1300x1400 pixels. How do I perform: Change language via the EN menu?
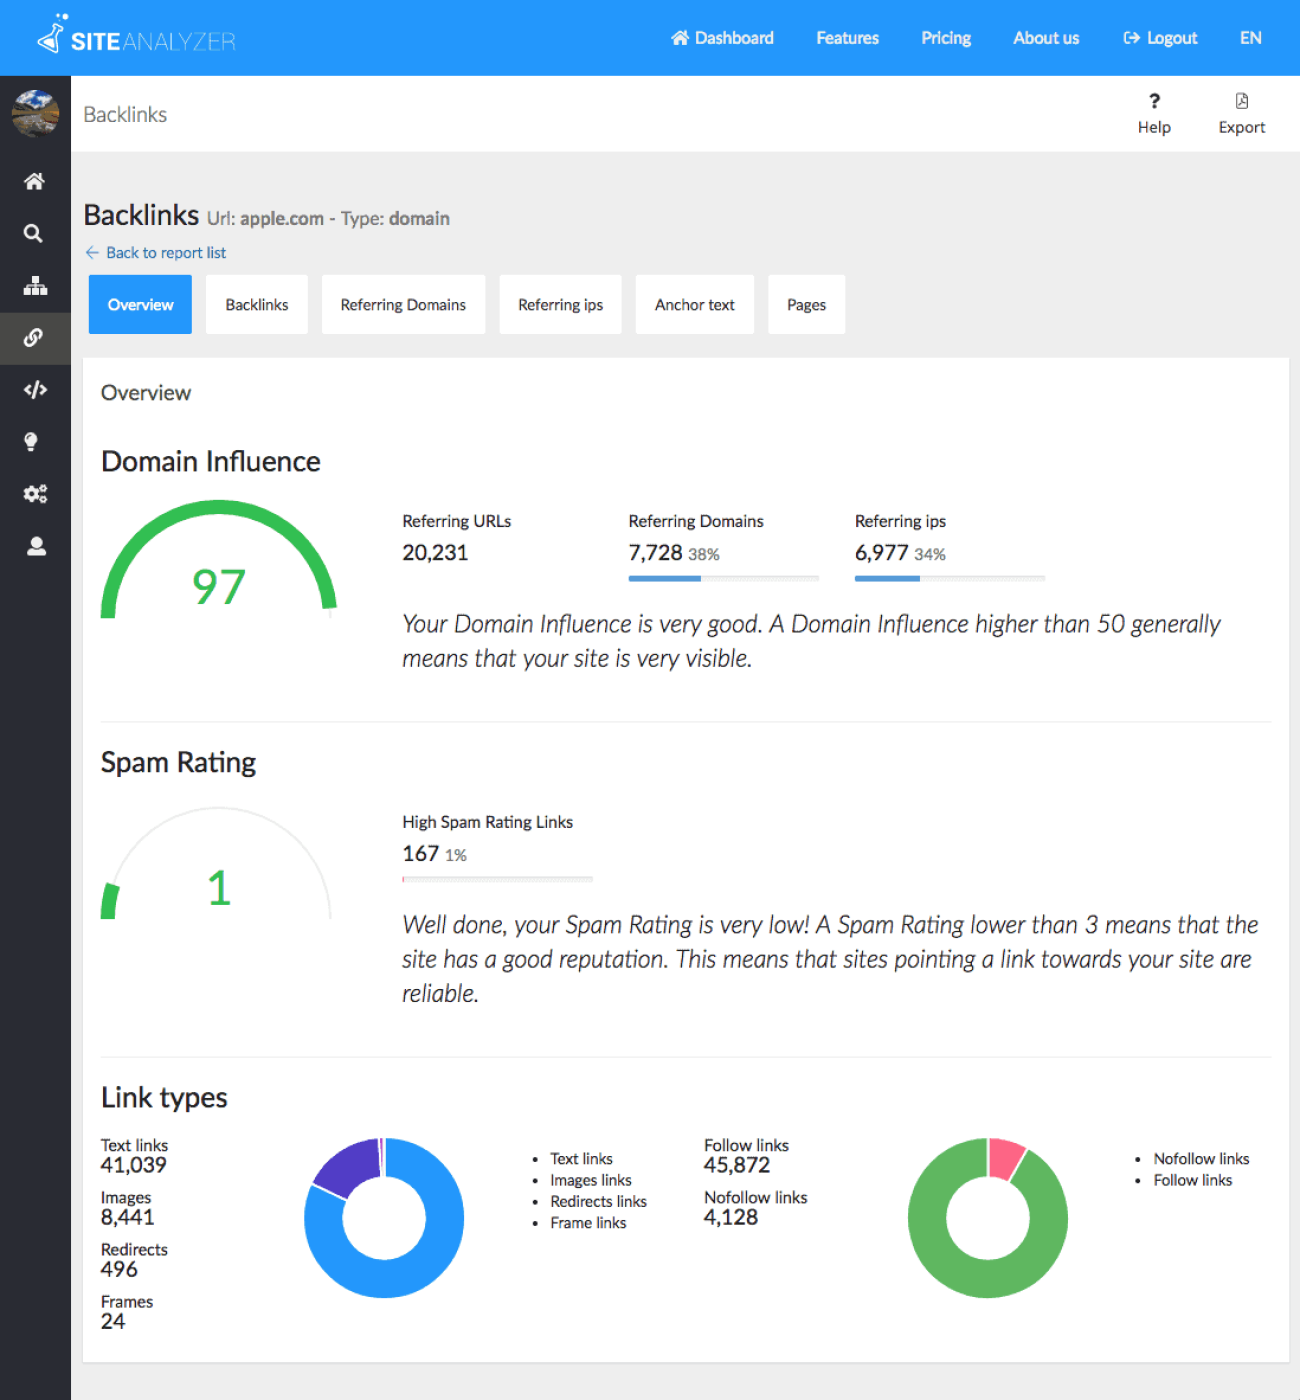tap(1250, 38)
